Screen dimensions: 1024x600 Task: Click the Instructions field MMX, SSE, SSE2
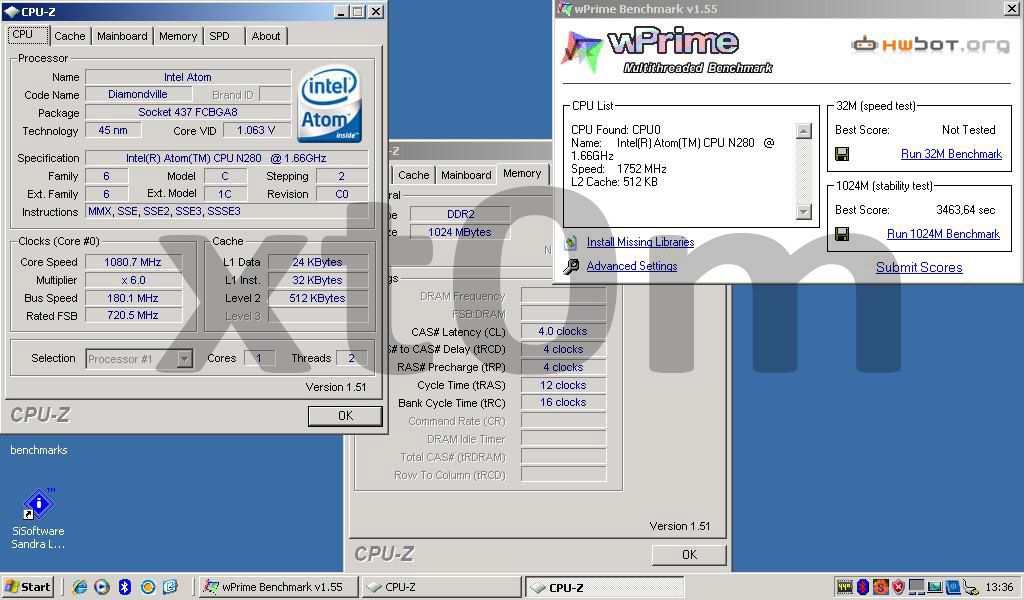coord(227,212)
